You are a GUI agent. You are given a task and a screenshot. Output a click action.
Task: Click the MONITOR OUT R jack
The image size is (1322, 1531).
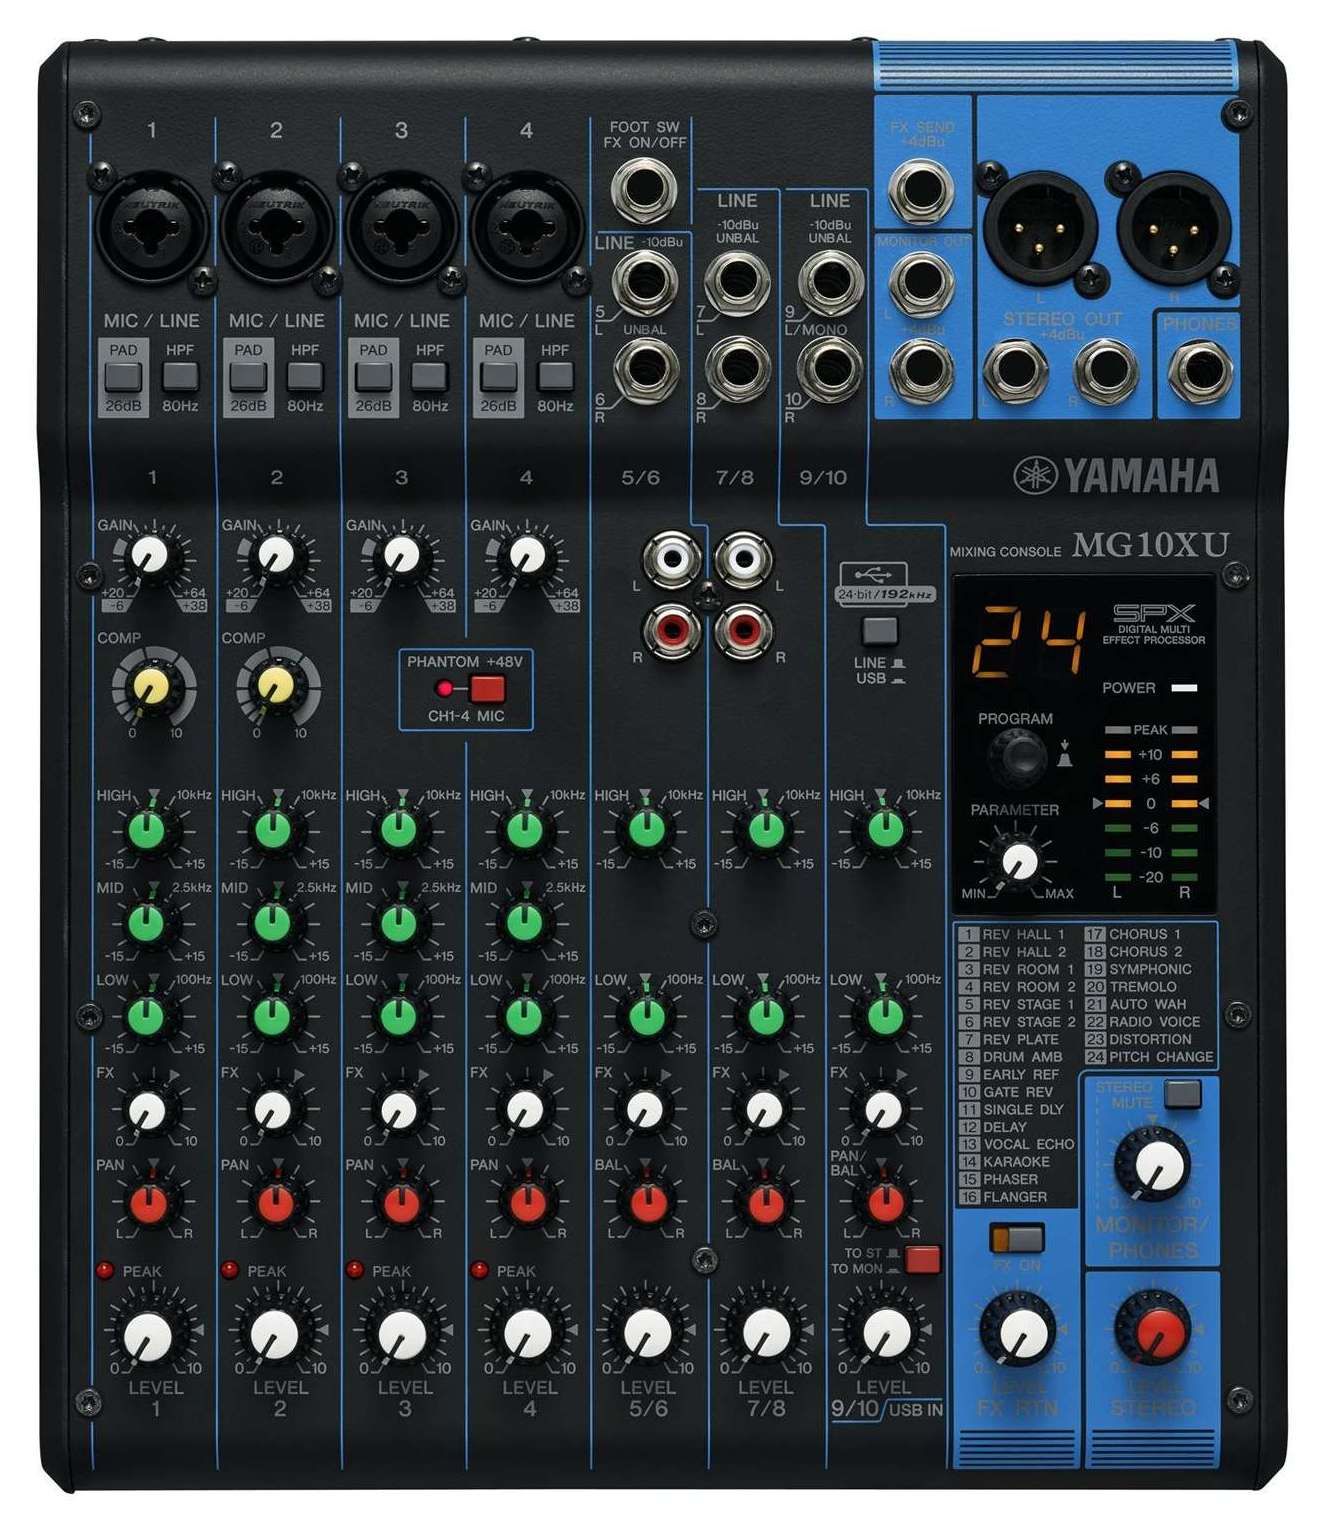921,369
